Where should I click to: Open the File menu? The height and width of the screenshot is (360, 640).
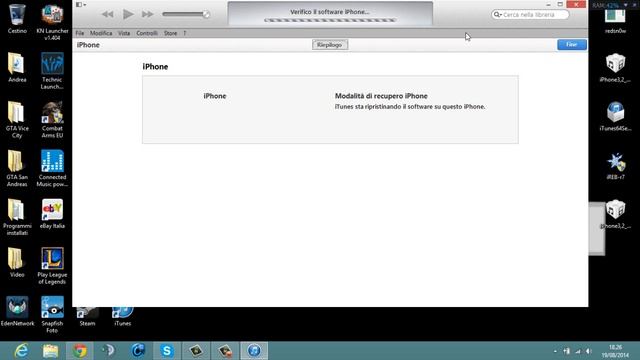pos(80,33)
